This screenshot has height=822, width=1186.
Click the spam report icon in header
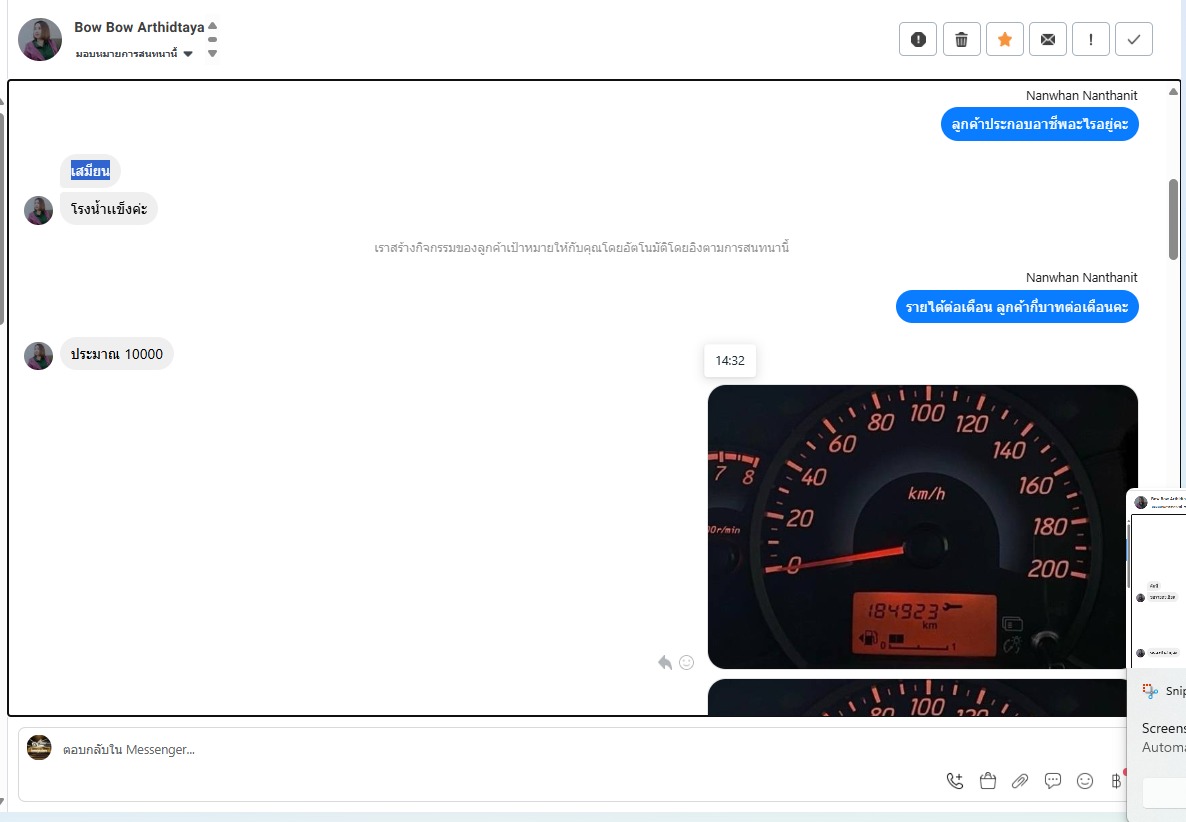917,39
